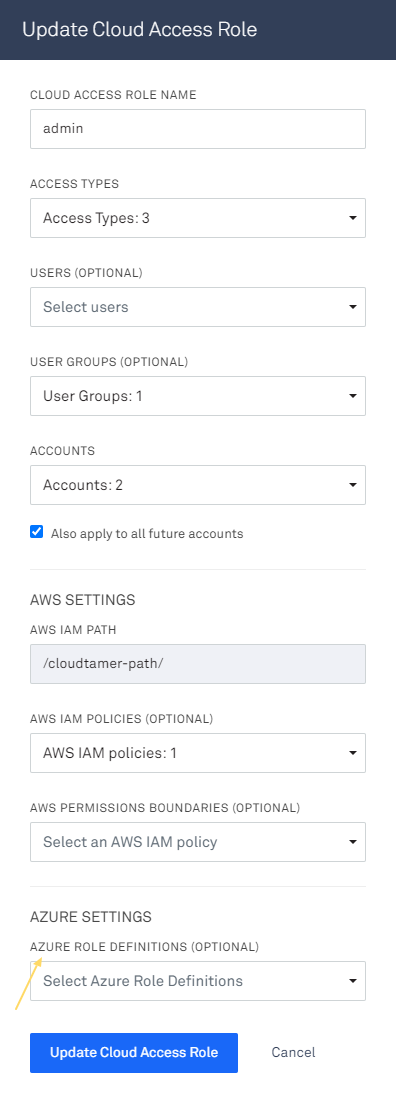Click the Update Cloud Access Role button
The width and height of the screenshot is (396, 1095).
click(134, 1052)
